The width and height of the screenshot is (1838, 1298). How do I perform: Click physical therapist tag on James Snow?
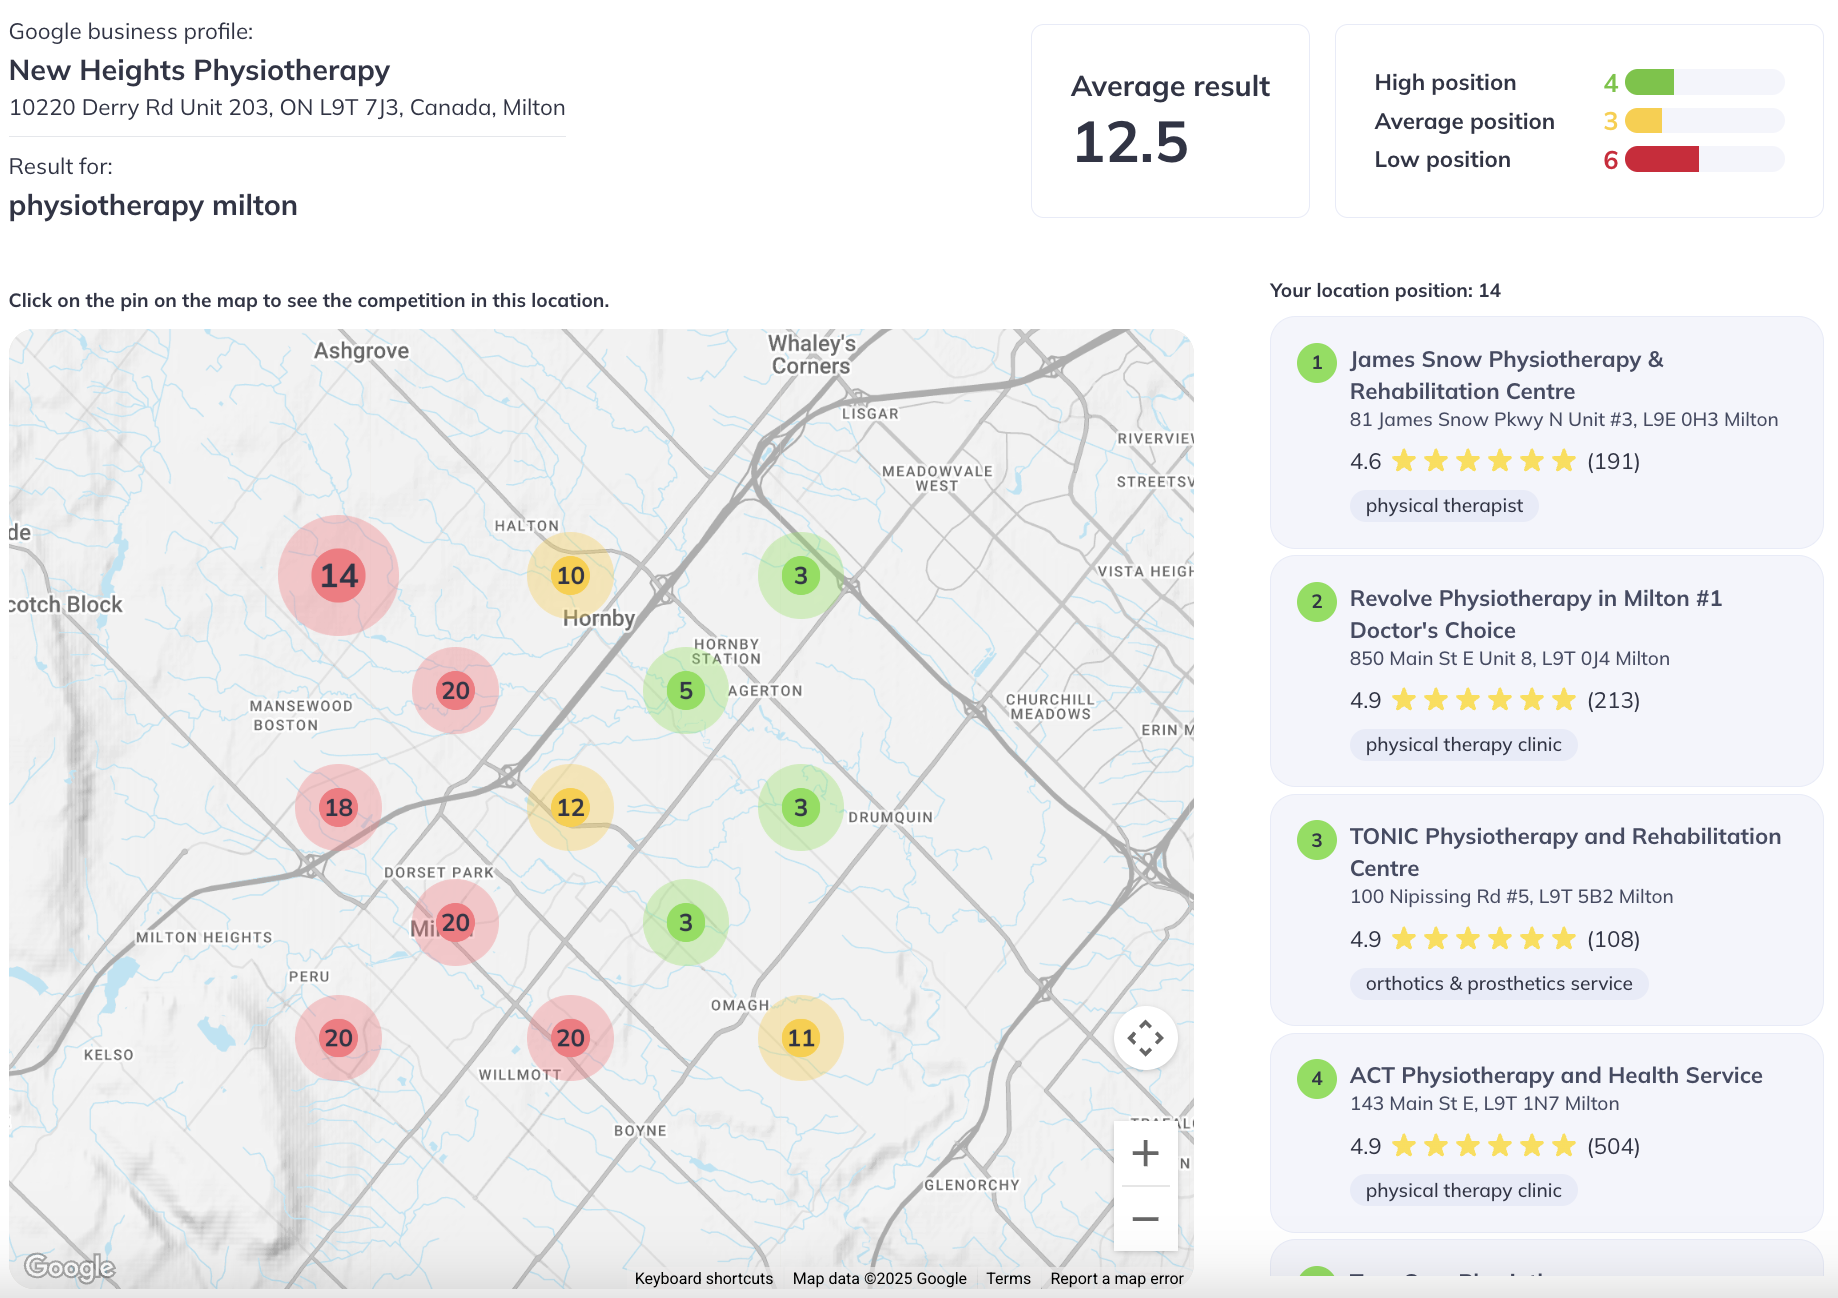(x=1444, y=506)
